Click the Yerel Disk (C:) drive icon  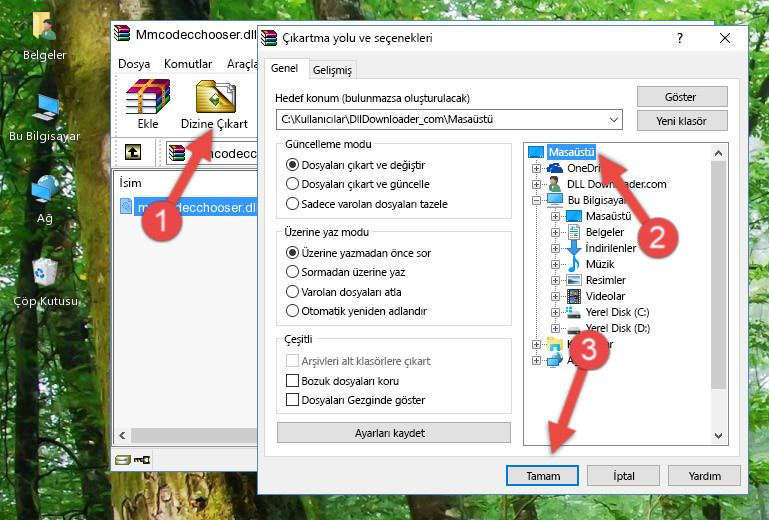tap(573, 312)
